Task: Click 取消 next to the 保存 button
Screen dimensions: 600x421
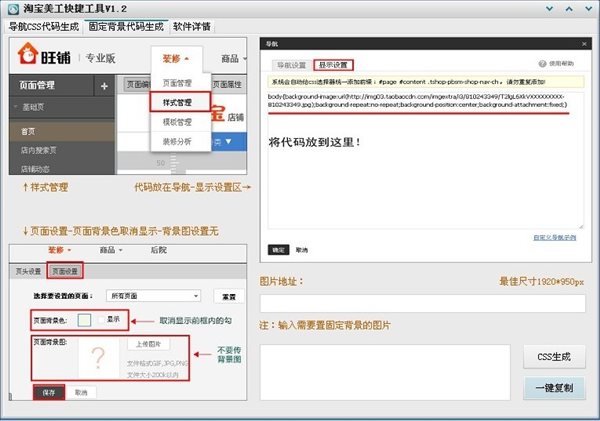Action: coord(81,393)
